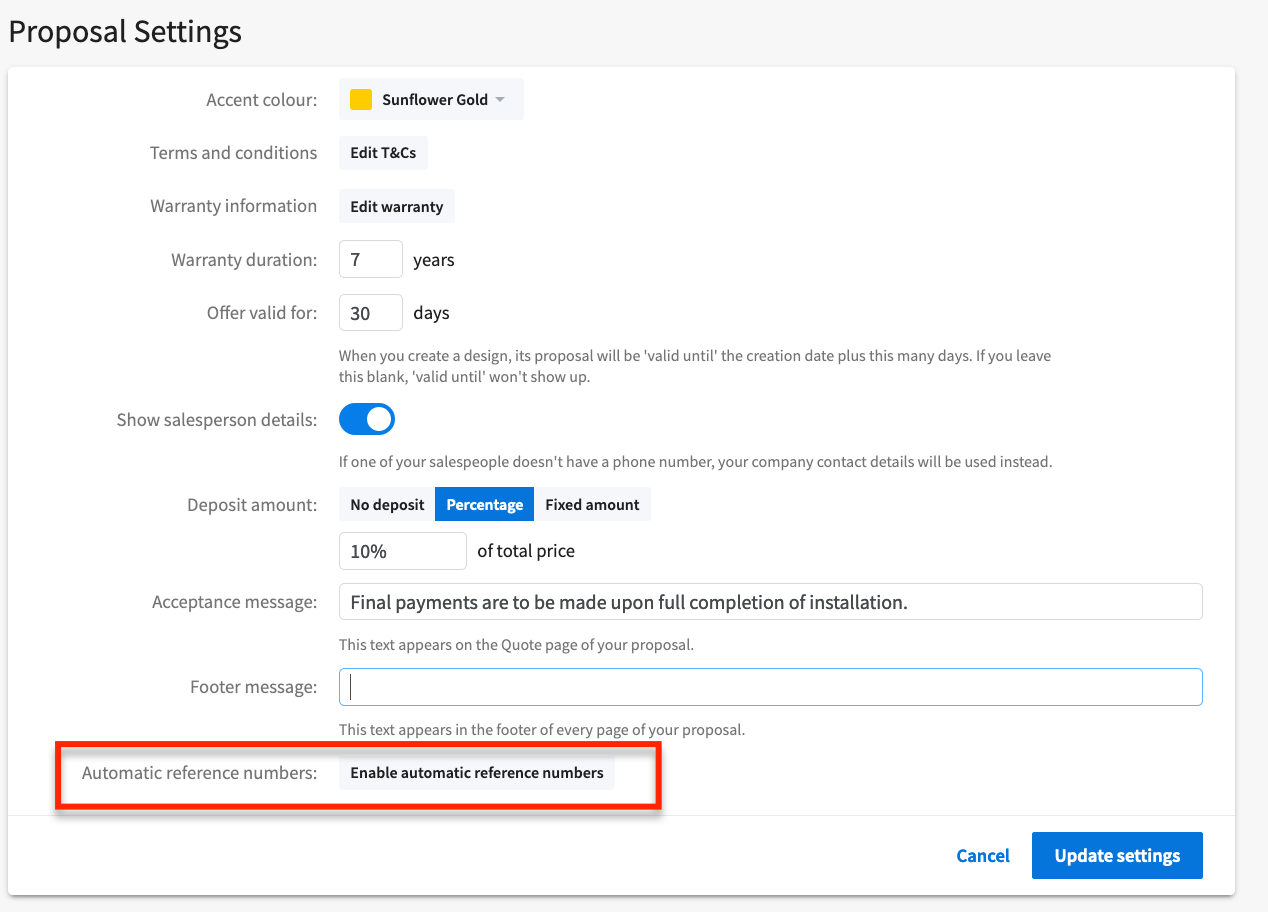Select the No deposit option
The width and height of the screenshot is (1268, 912).
[387, 505]
